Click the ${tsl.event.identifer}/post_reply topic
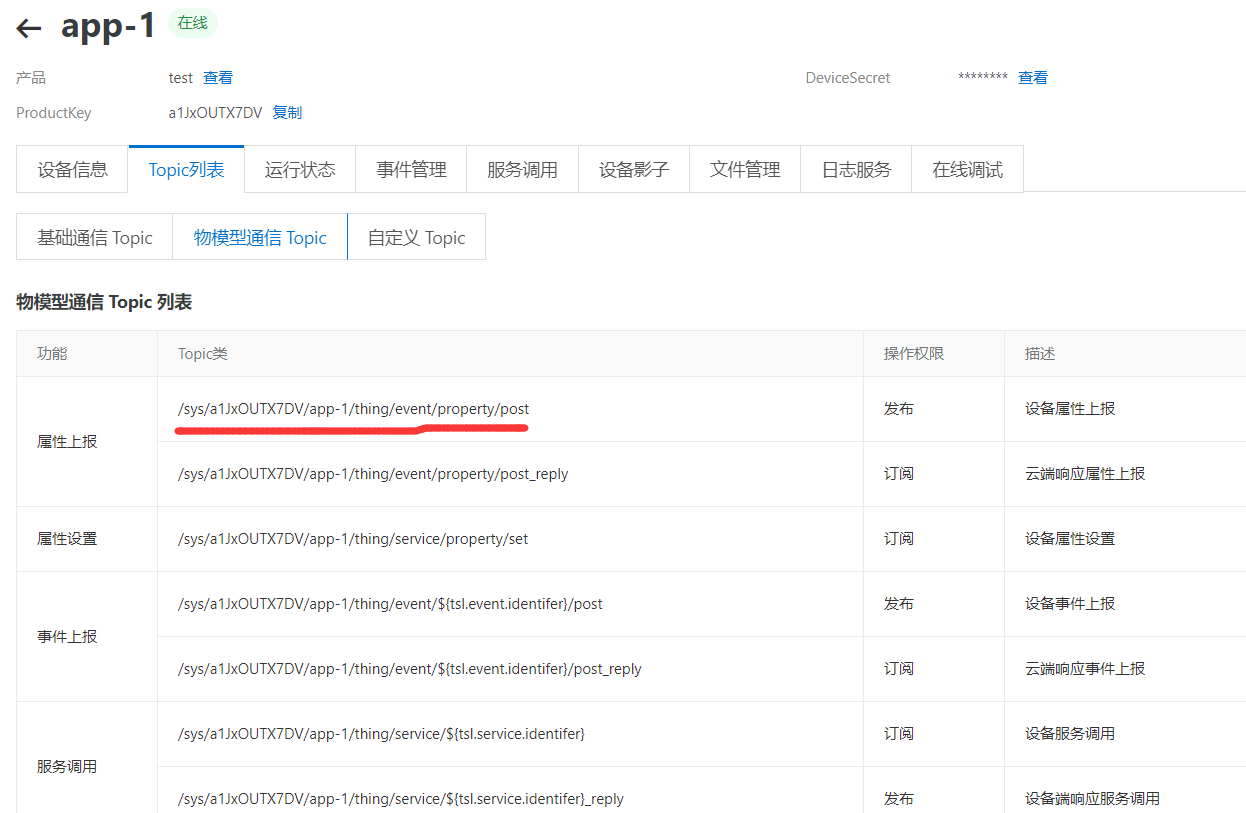This screenshot has height=813, width=1246. (x=409, y=668)
